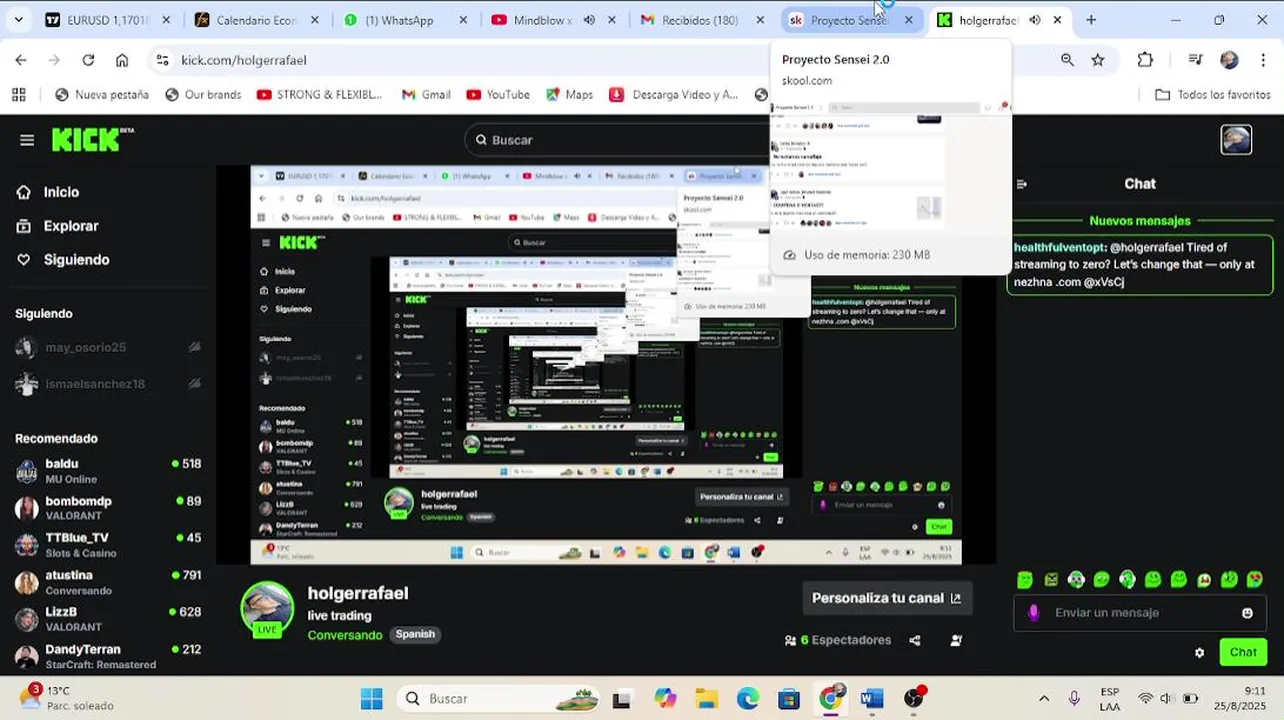Show hidden system tray icons chevron
Viewport: 1284px width, 720px height.
click(1044, 698)
